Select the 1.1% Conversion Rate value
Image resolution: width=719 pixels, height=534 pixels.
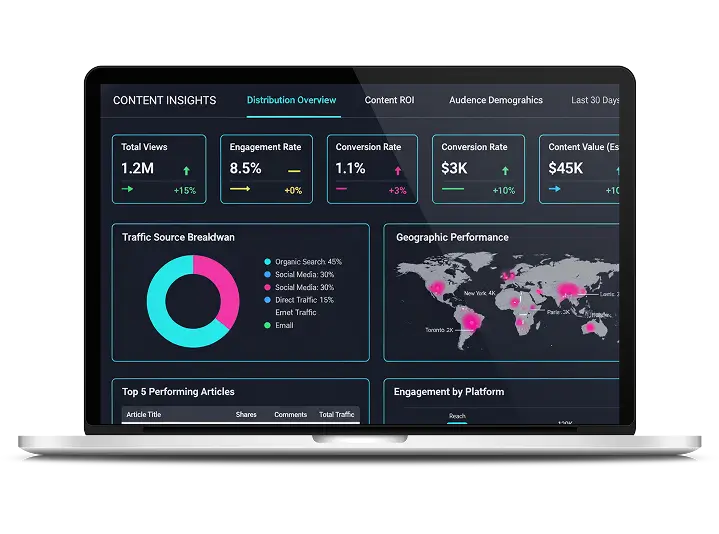pyautogui.click(x=350, y=168)
